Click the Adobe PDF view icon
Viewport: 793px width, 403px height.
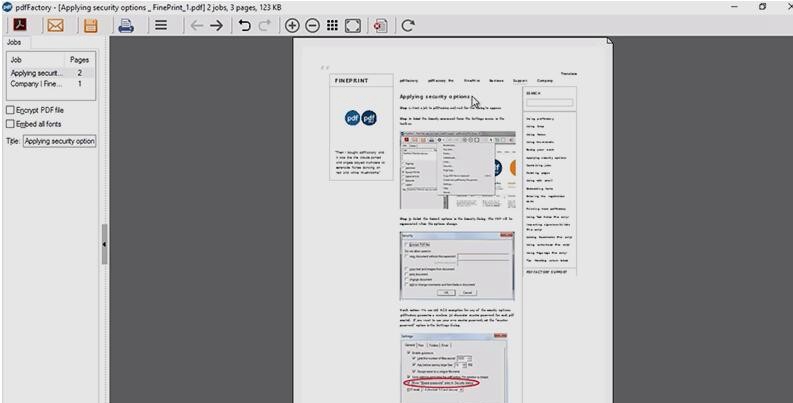[x=20, y=25]
